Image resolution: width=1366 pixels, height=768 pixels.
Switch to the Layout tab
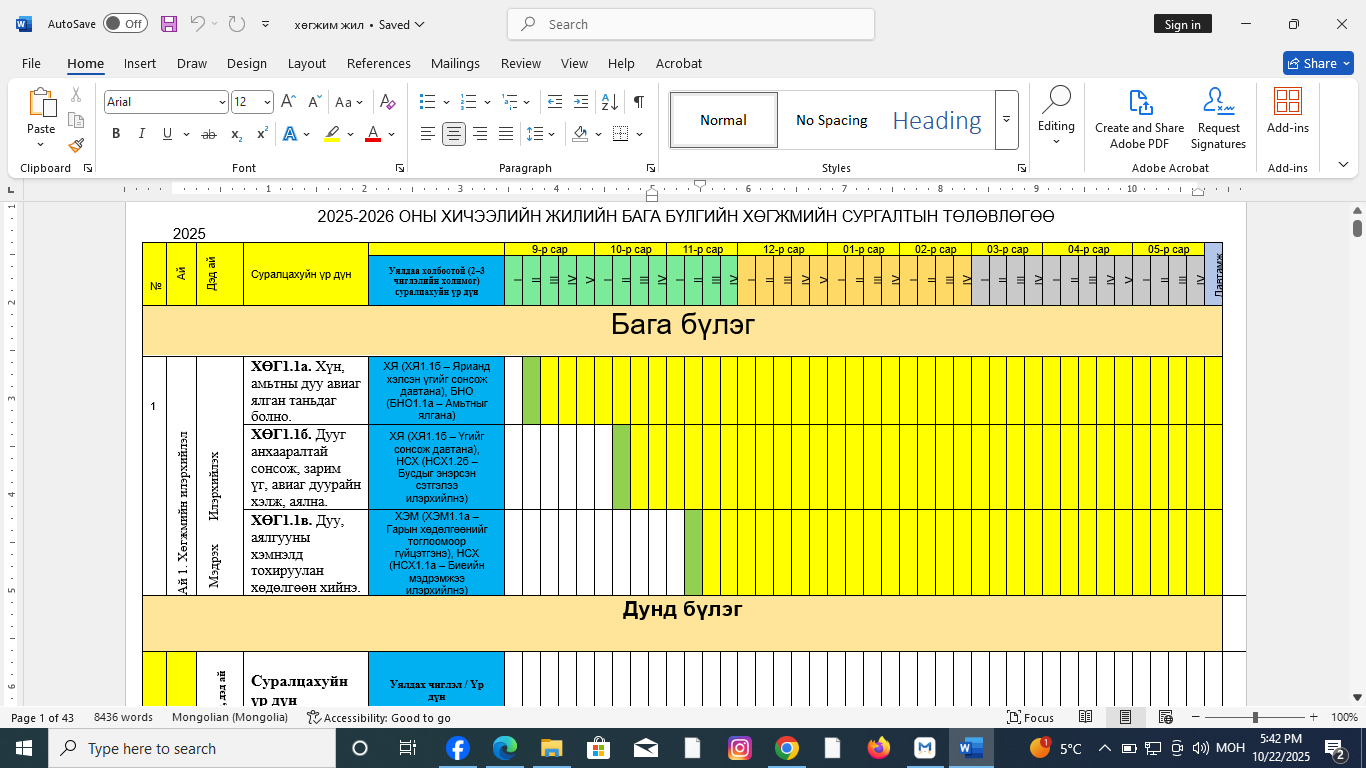[x=306, y=63]
